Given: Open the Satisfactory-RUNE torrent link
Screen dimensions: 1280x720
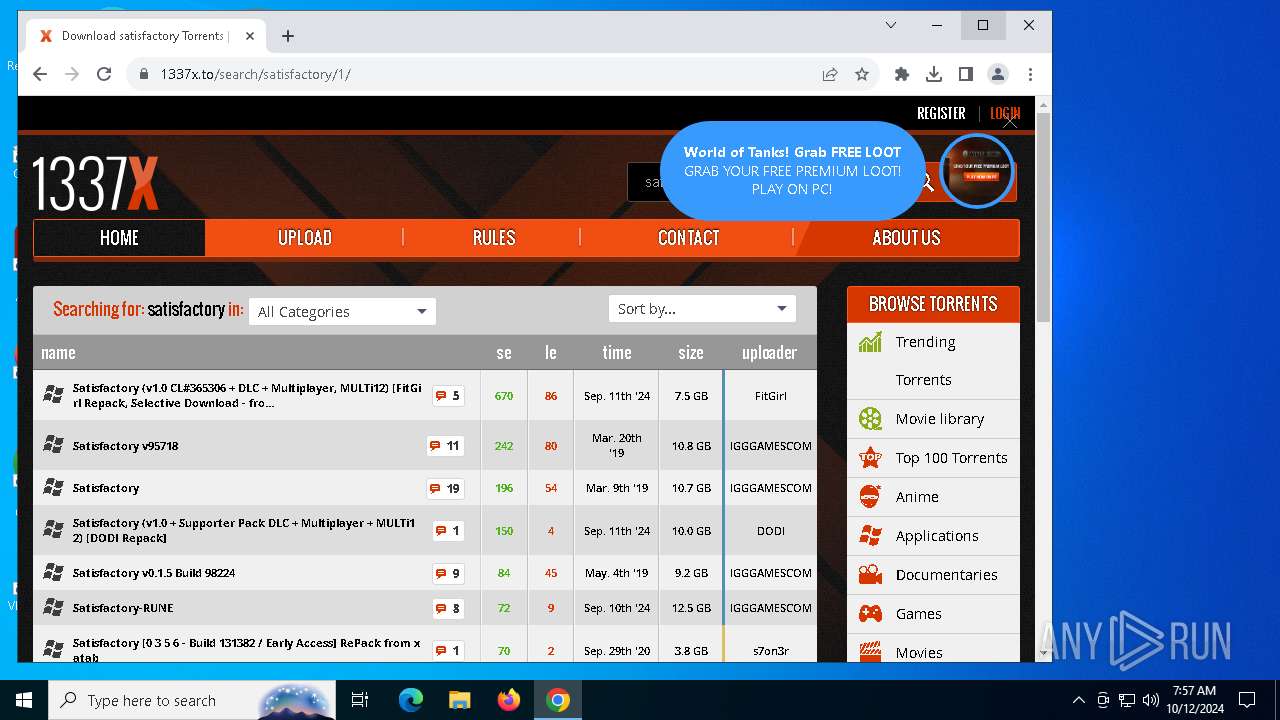Looking at the screenshot, I should pos(123,608).
